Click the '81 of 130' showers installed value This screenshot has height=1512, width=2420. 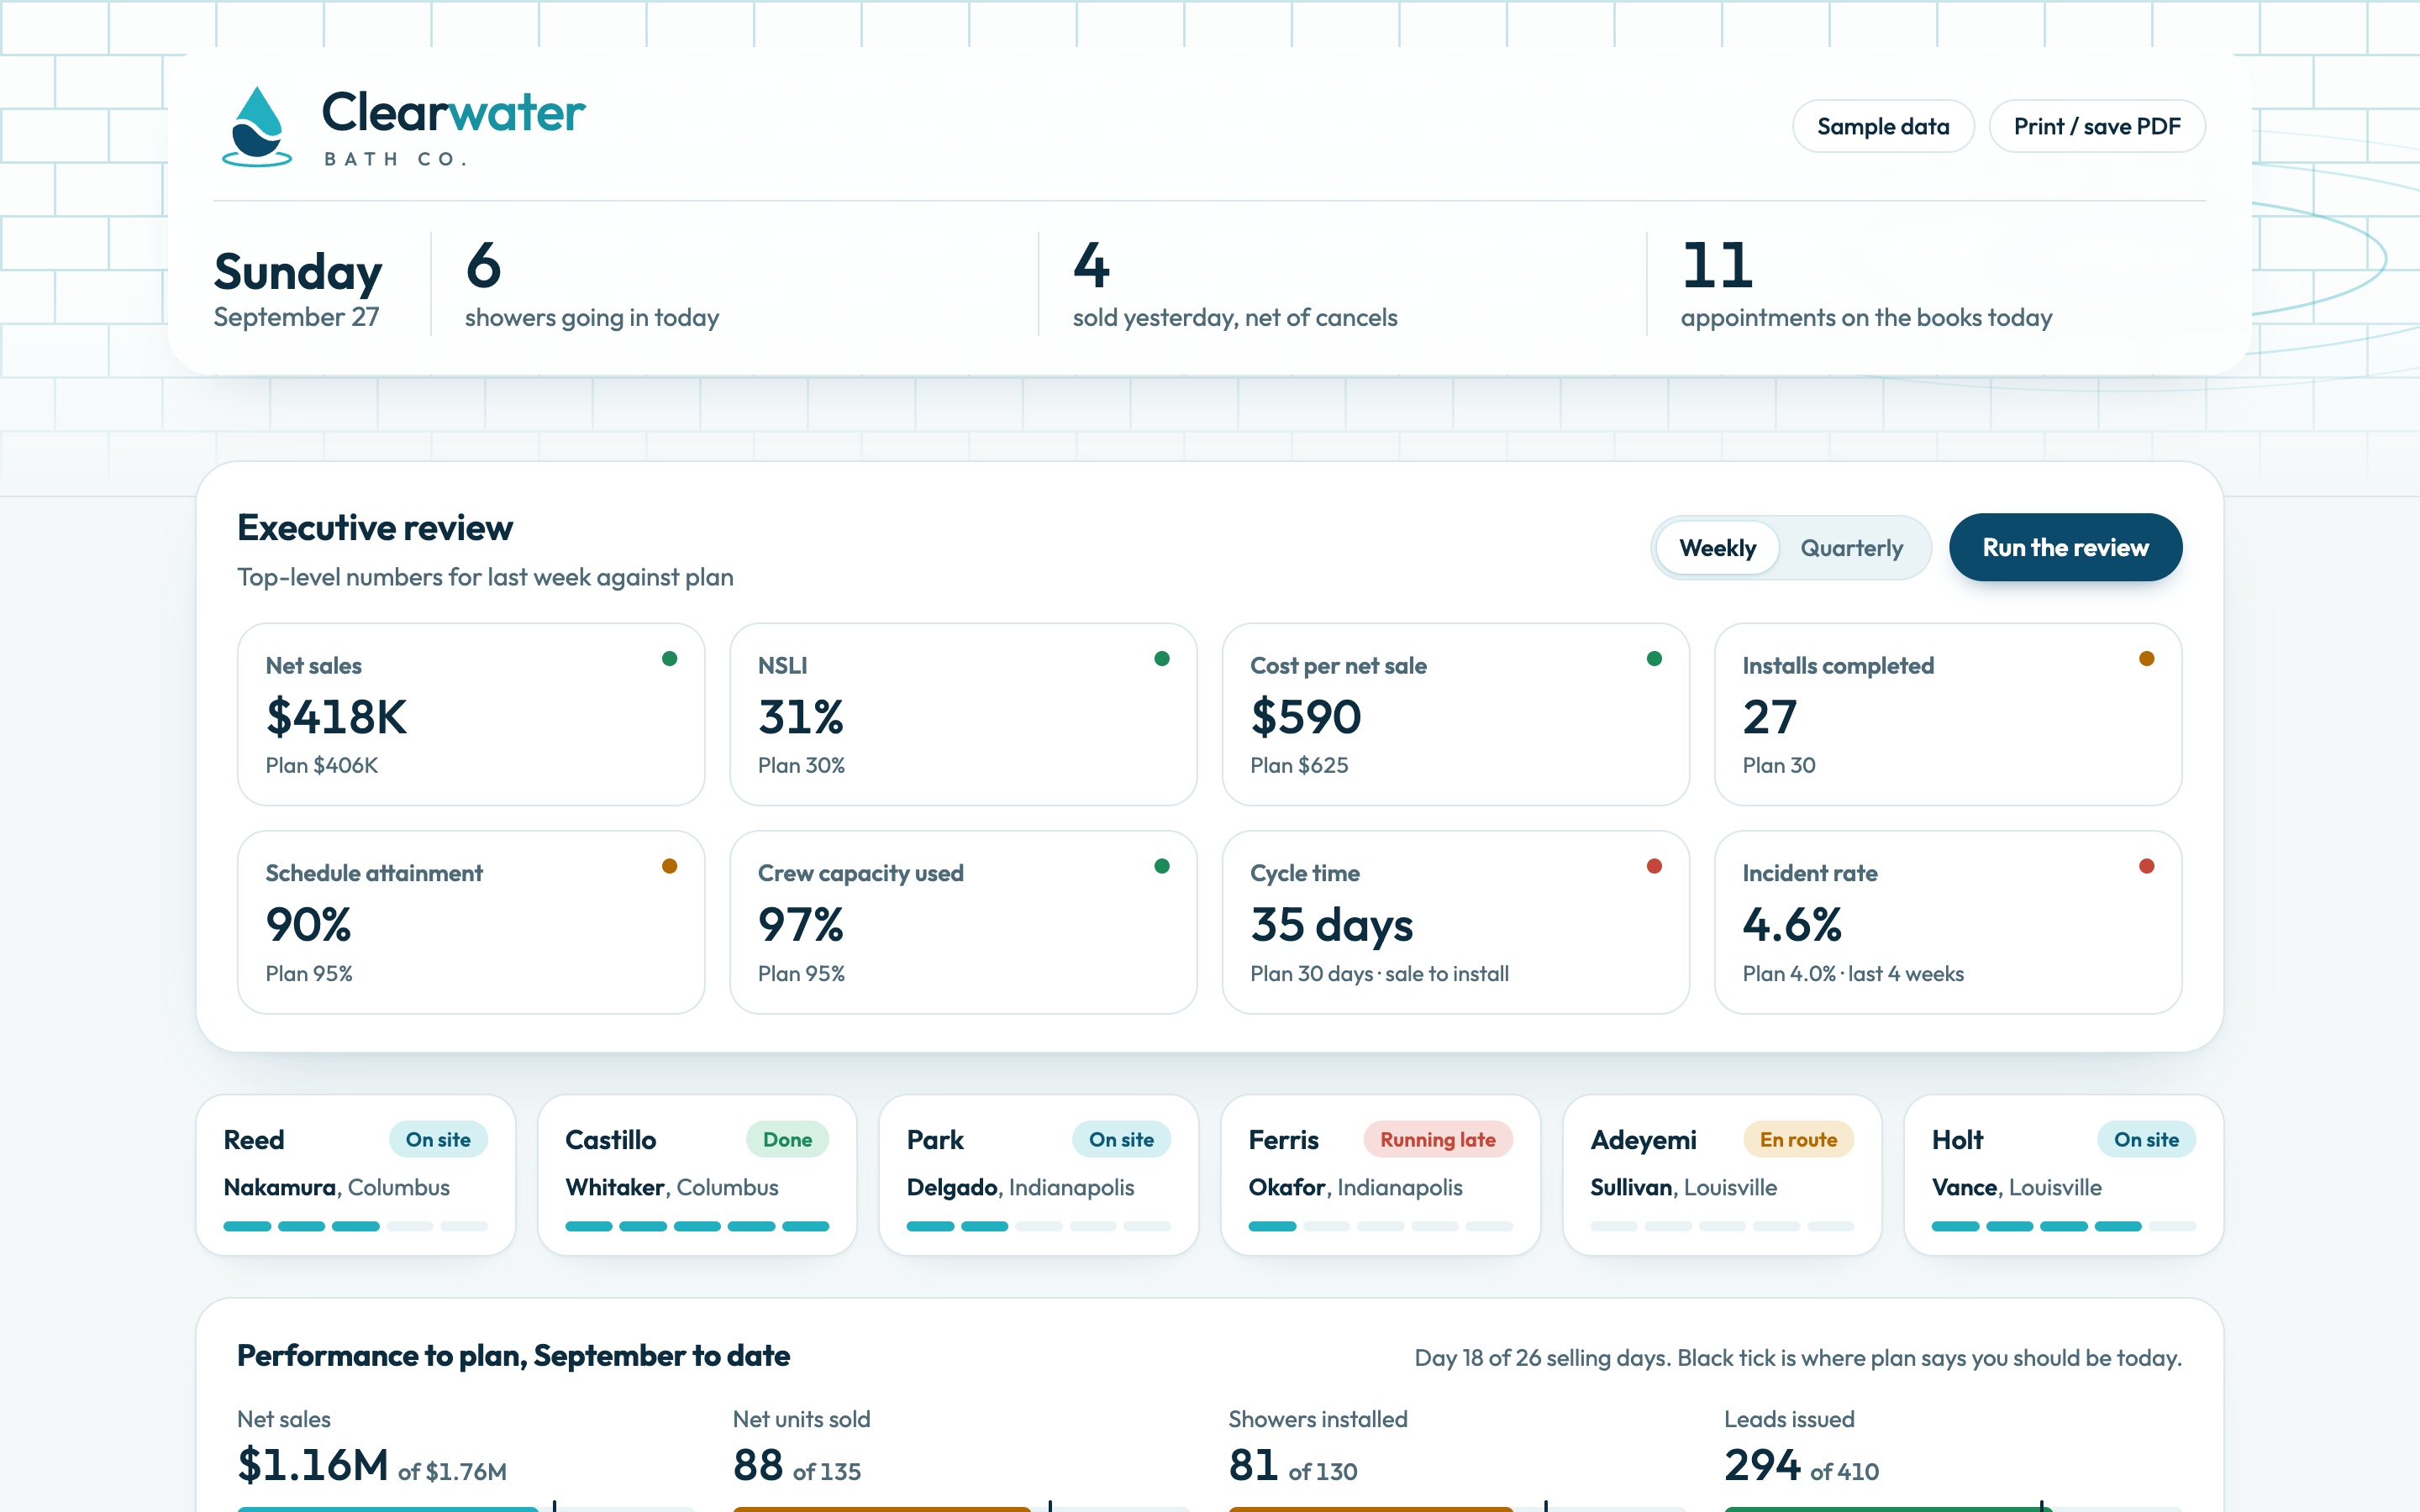[x=1292, y=1466]
